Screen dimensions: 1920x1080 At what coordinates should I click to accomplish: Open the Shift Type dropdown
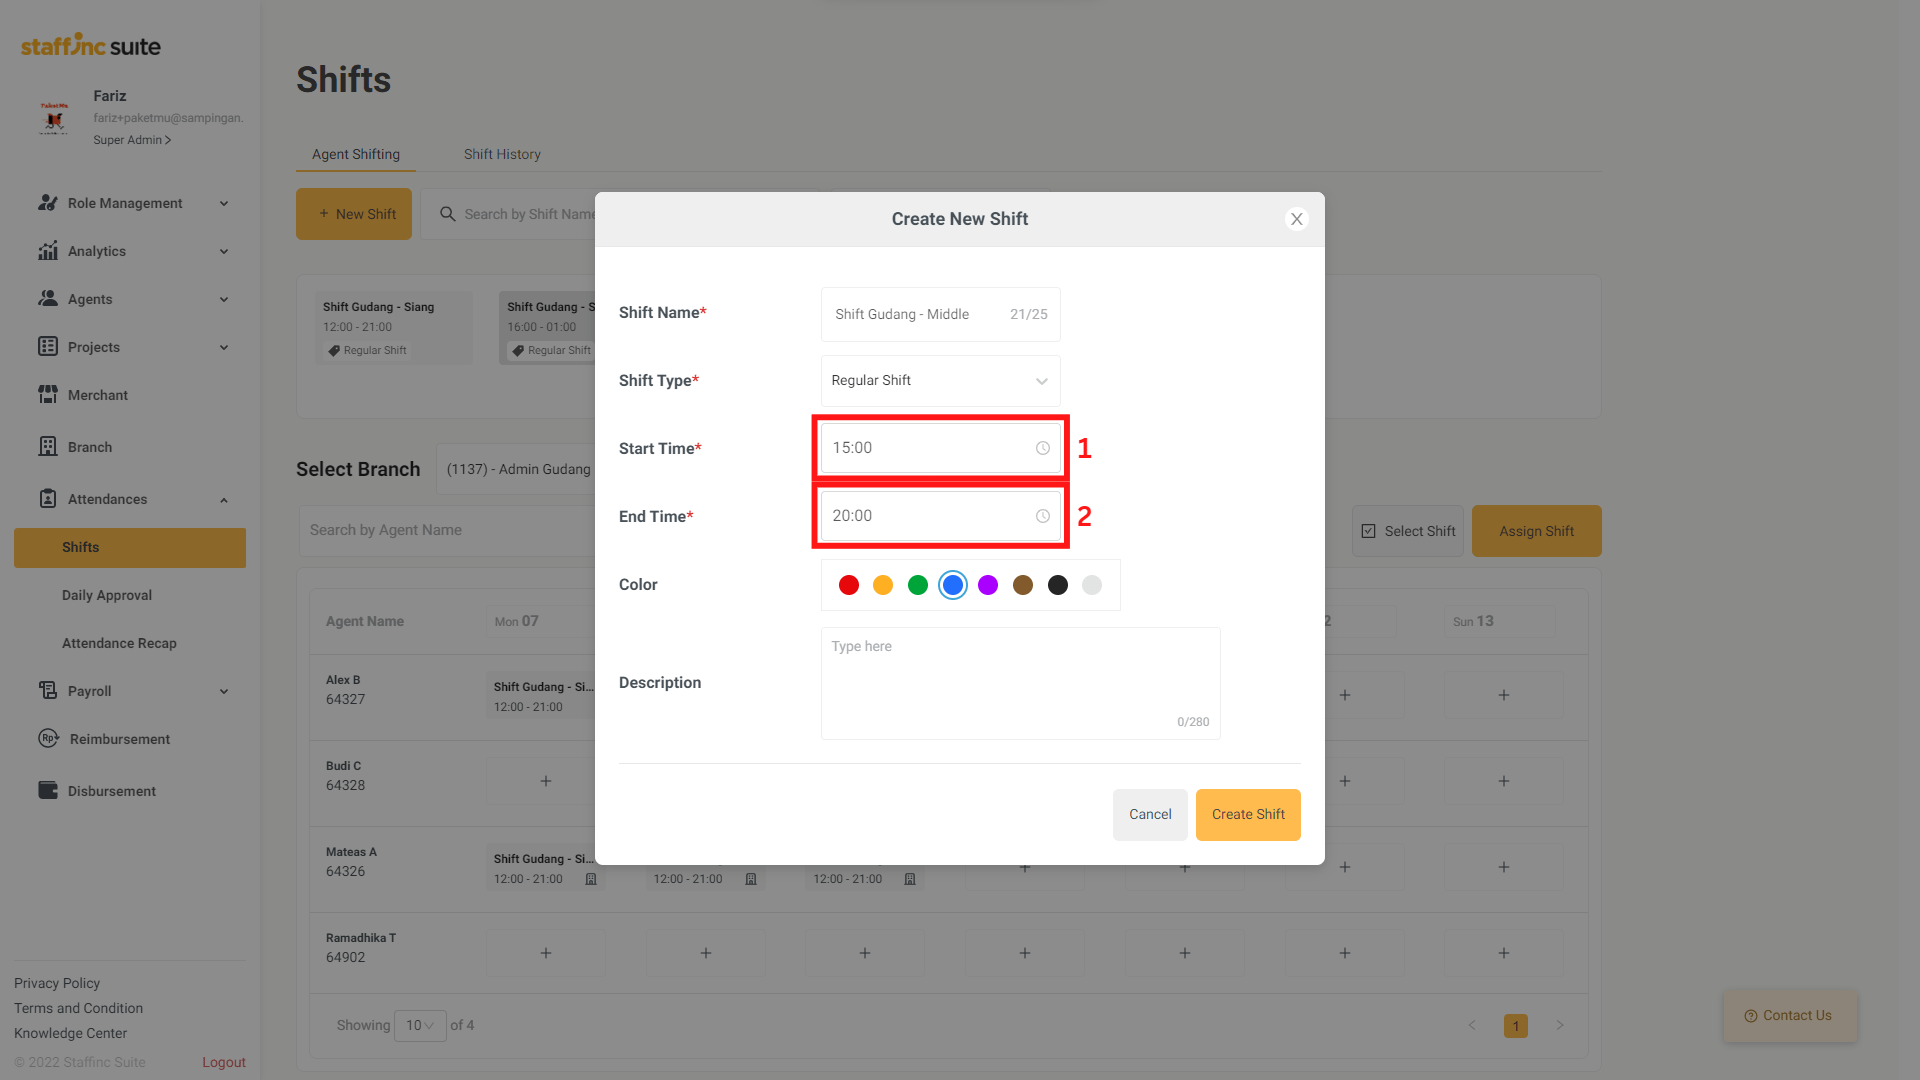click(941, 381)
